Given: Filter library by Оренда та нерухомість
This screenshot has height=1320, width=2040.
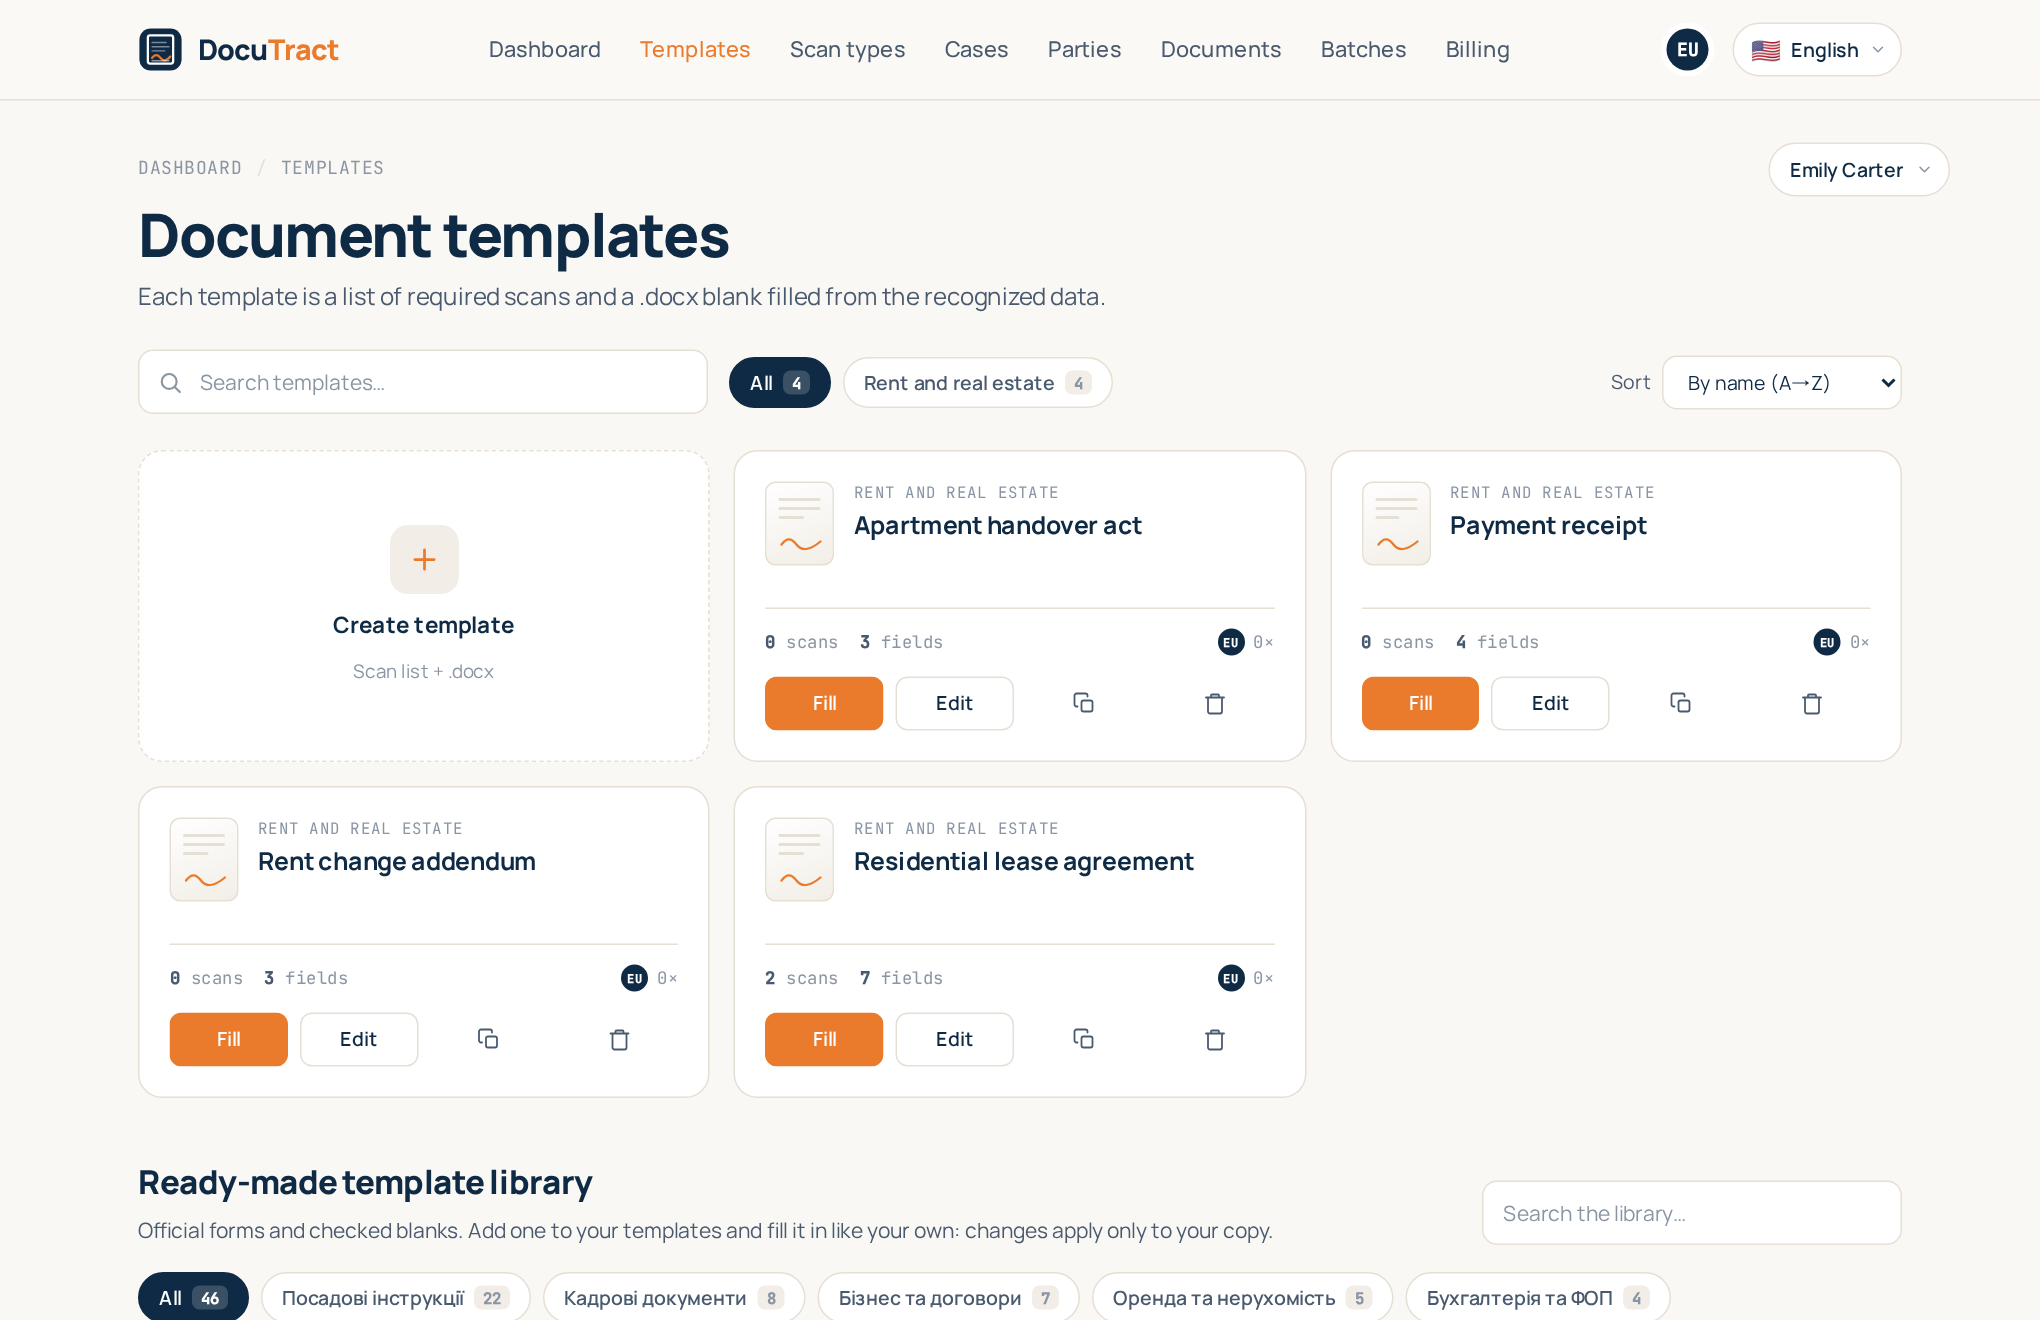Looking at the screenshot, I should (x=1243, y=1297).
